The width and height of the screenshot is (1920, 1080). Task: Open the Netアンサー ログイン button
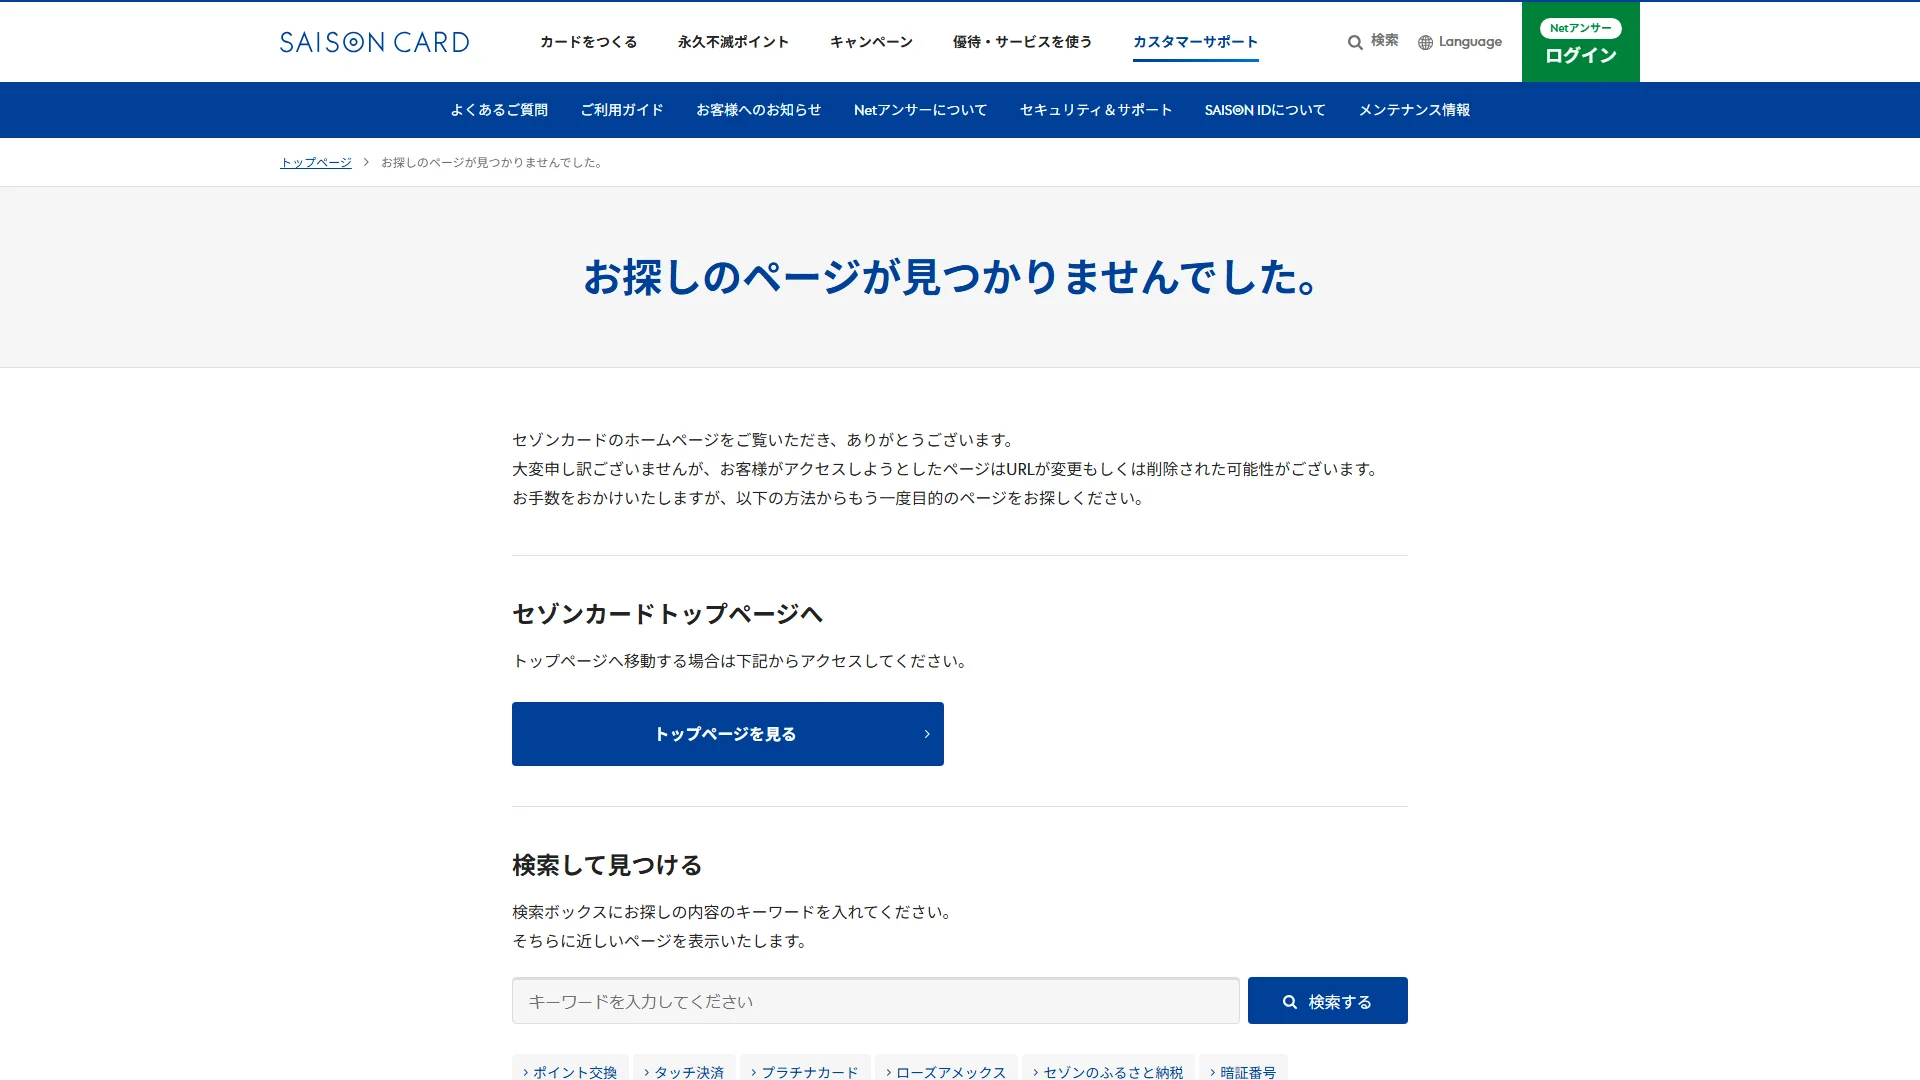[x=1580, y=42]
